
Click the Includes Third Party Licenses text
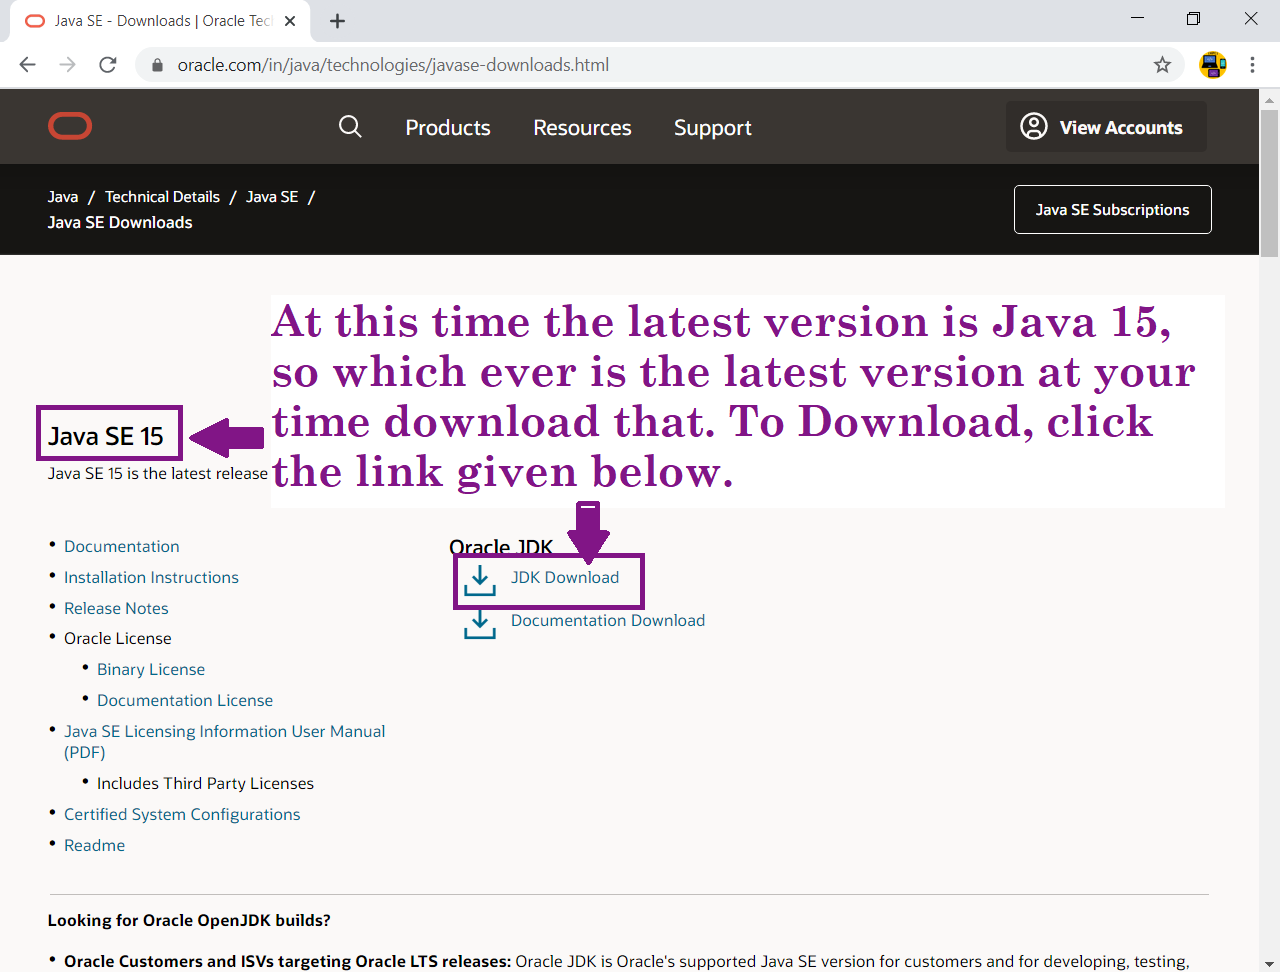[x=205, y=783]
